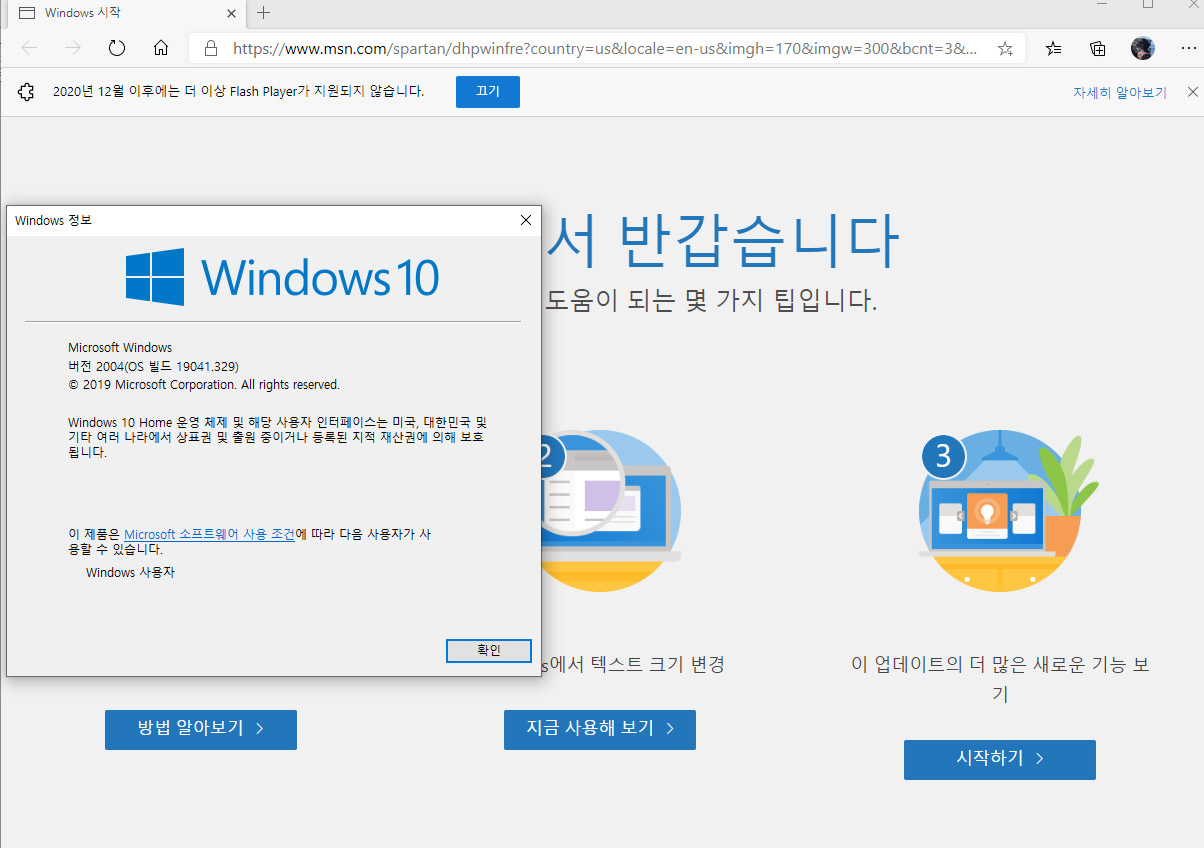Open 'Microsoft 소프트웨어 사용 조건' link
1204x848 pixels.
(x=209, y=535)
